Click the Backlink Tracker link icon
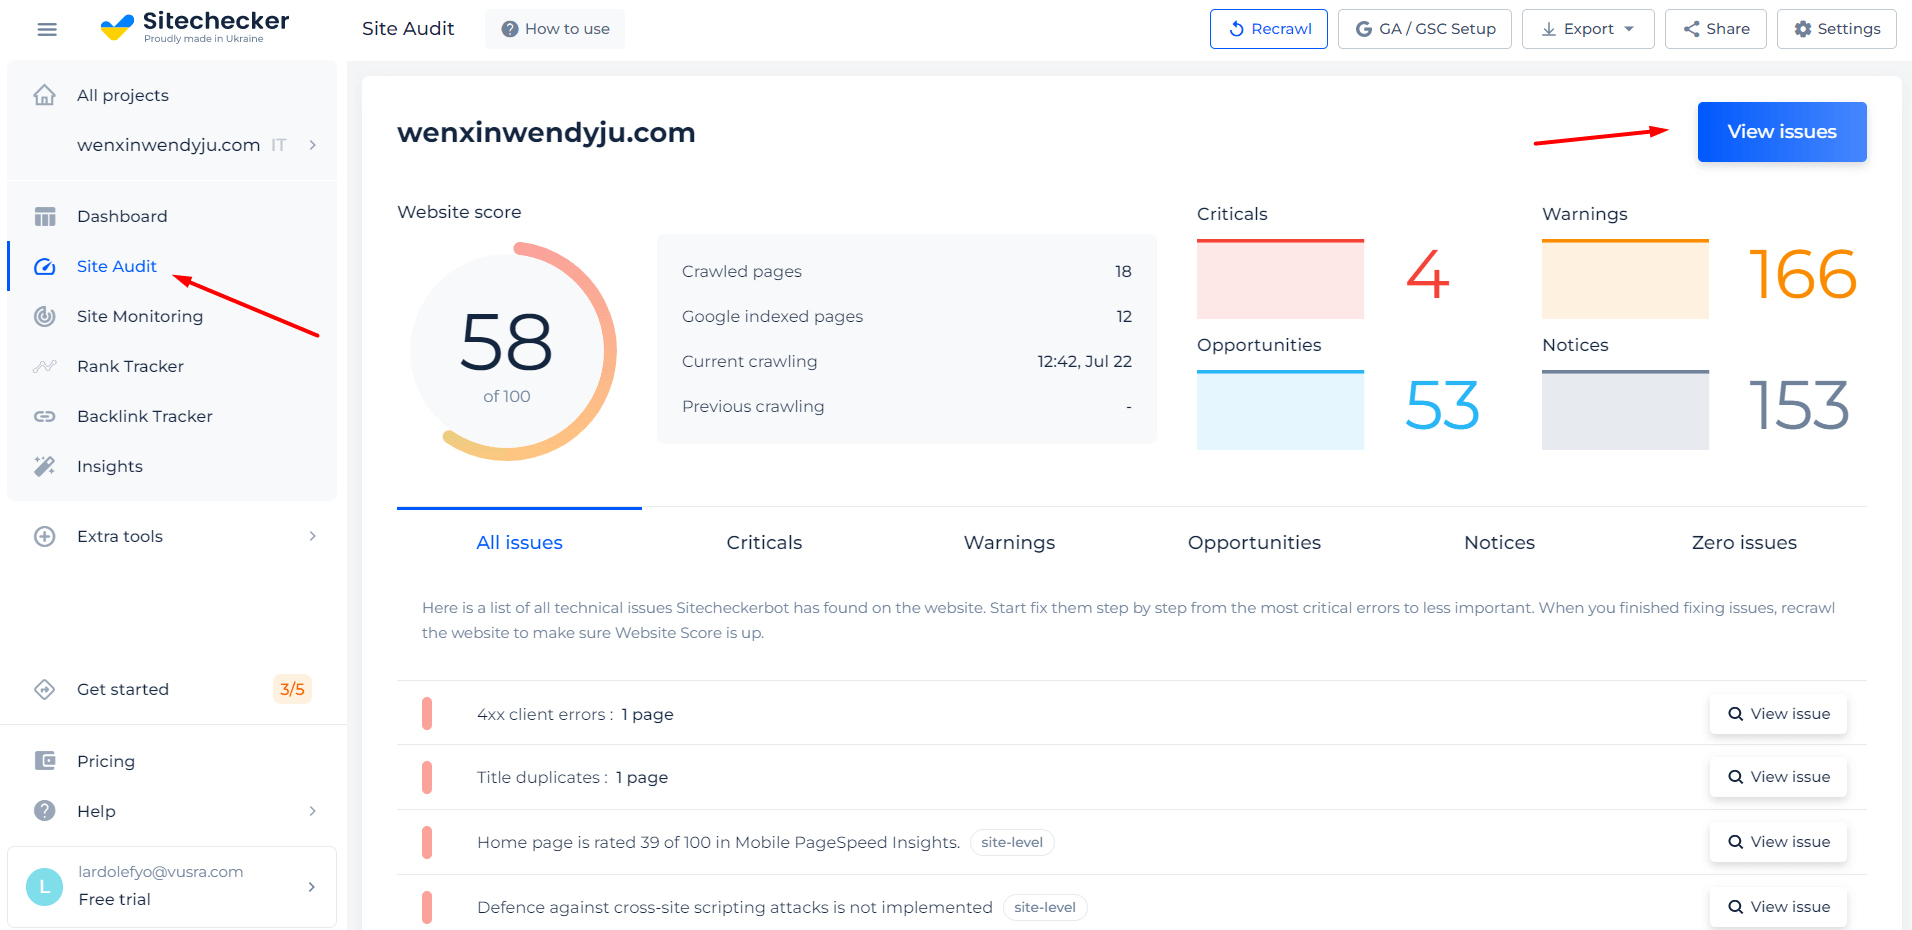 pos(45,416)
